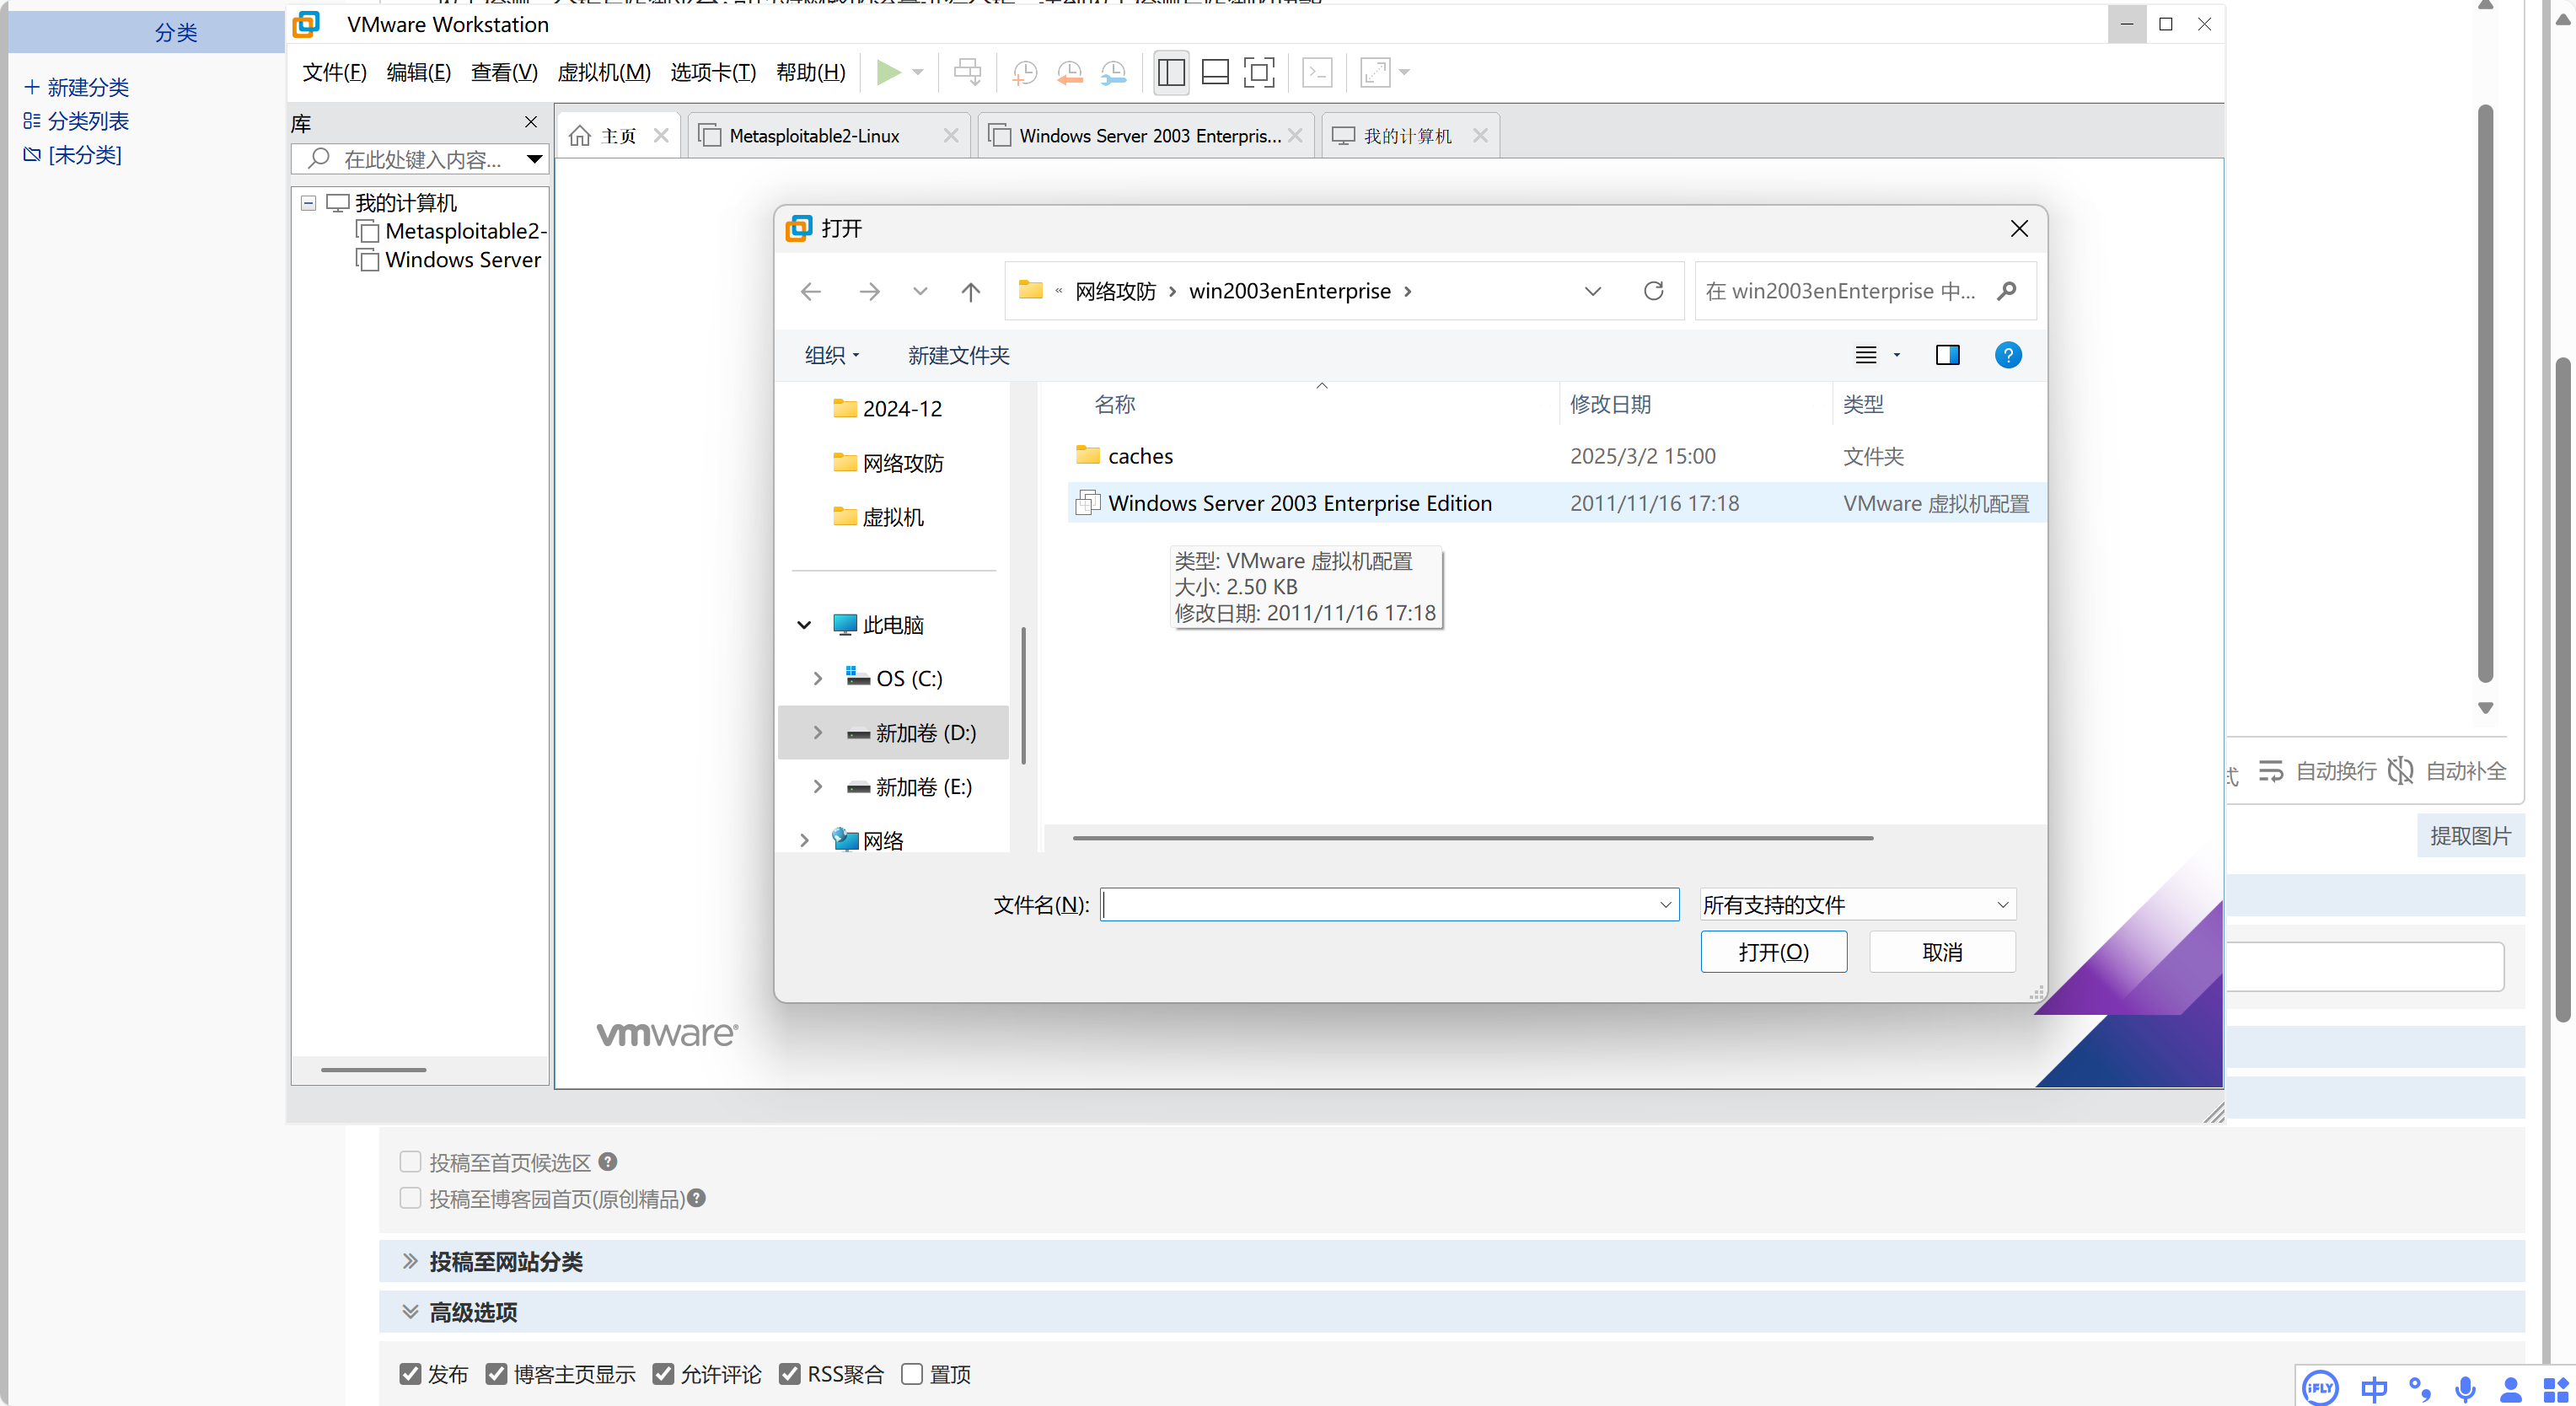This screenshot has width=2576, height=1406.
Task: Click the 打开(O) button
Action: coord(1773,952)
